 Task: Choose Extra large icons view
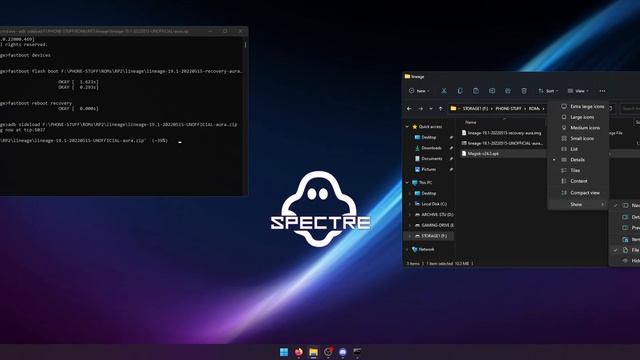[578, 106]
